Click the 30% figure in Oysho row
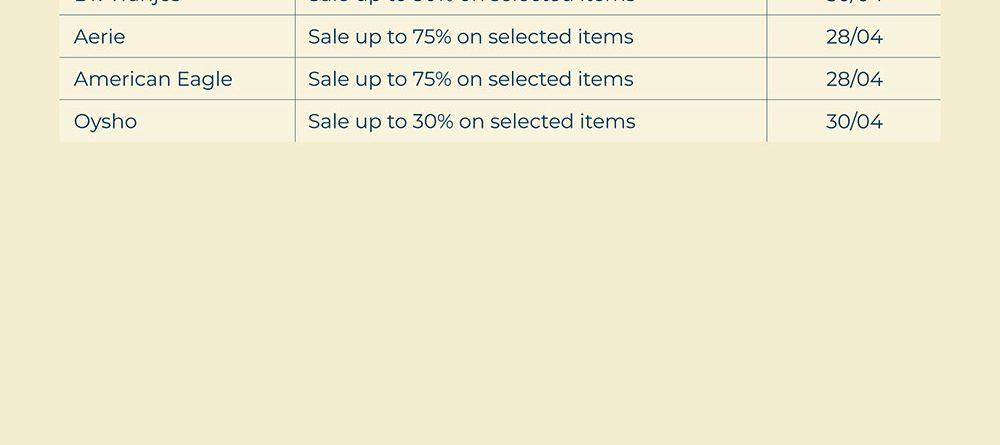1000x445 pixels. pyautogui.click(x=433, y=121)
